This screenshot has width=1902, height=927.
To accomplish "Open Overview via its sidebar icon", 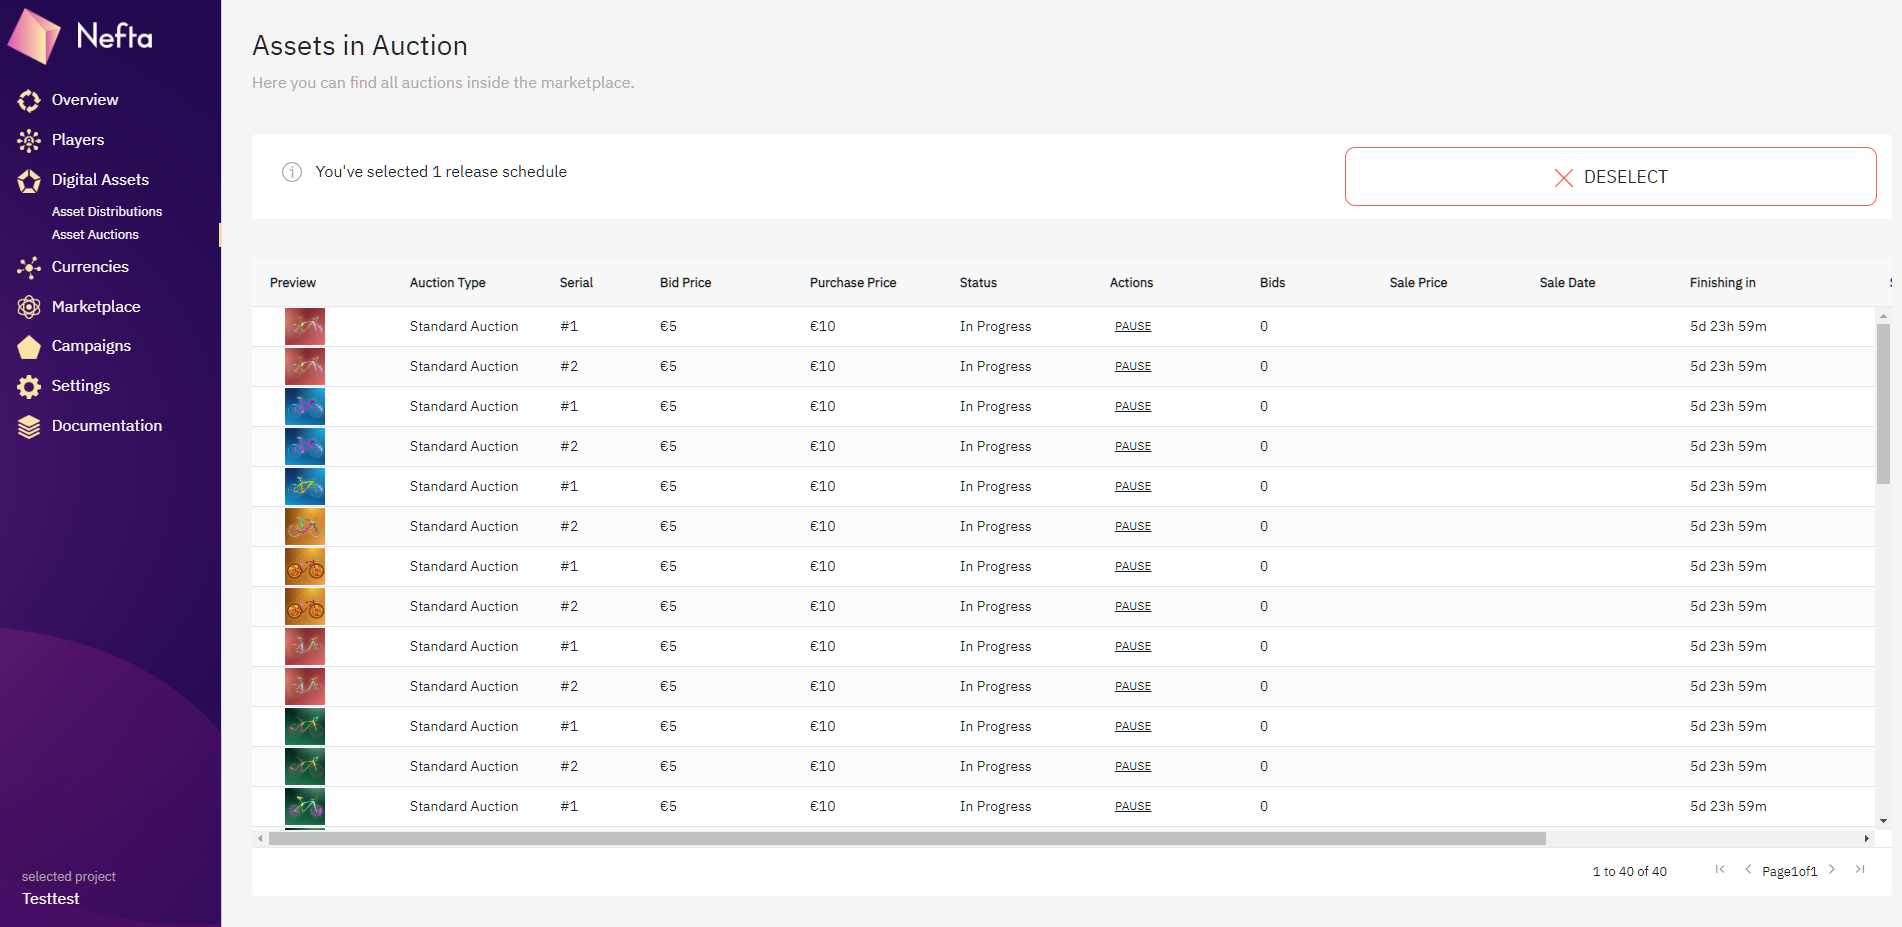I will pyautogui.click(x=29, y=100).
